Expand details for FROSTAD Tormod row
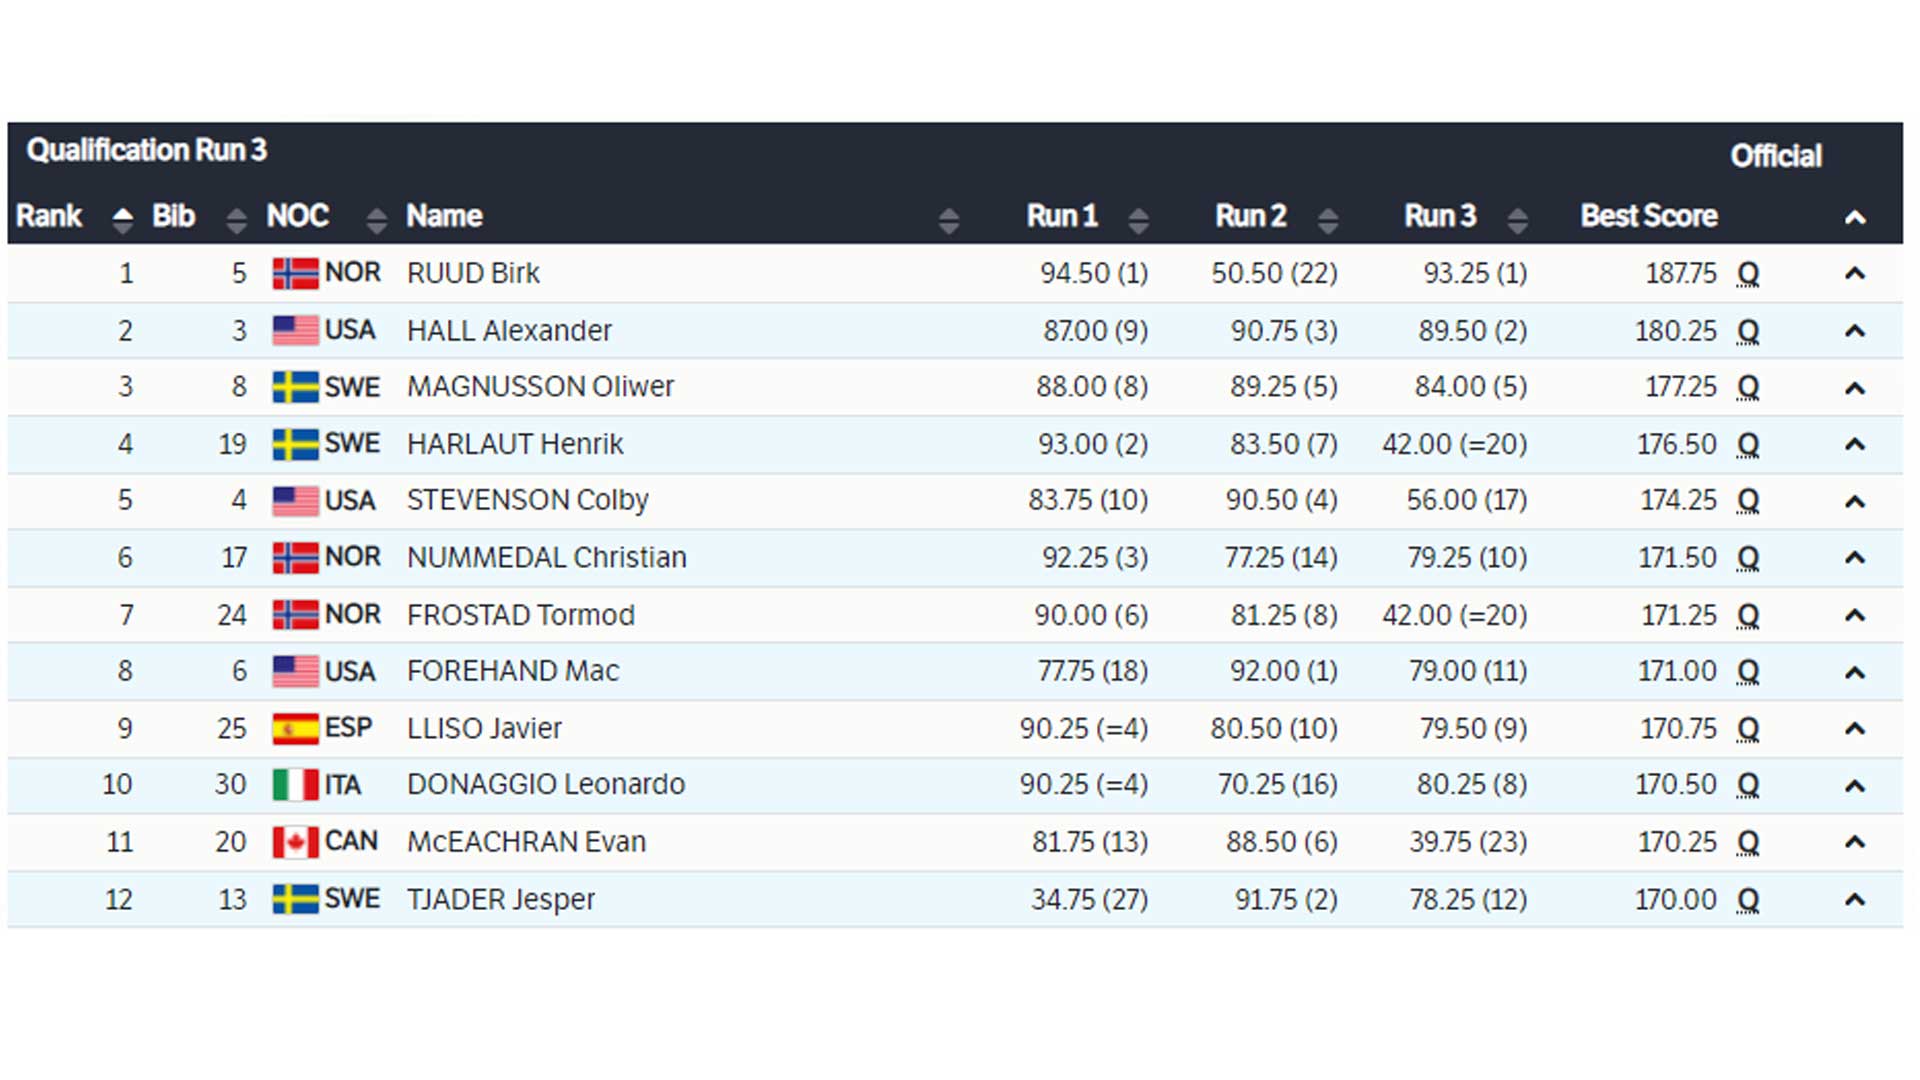Screen dimensions: 1920x1080 point(1855,614)
